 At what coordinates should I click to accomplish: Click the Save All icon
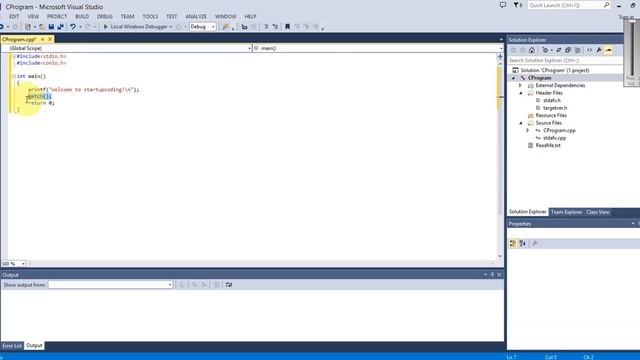60,27
